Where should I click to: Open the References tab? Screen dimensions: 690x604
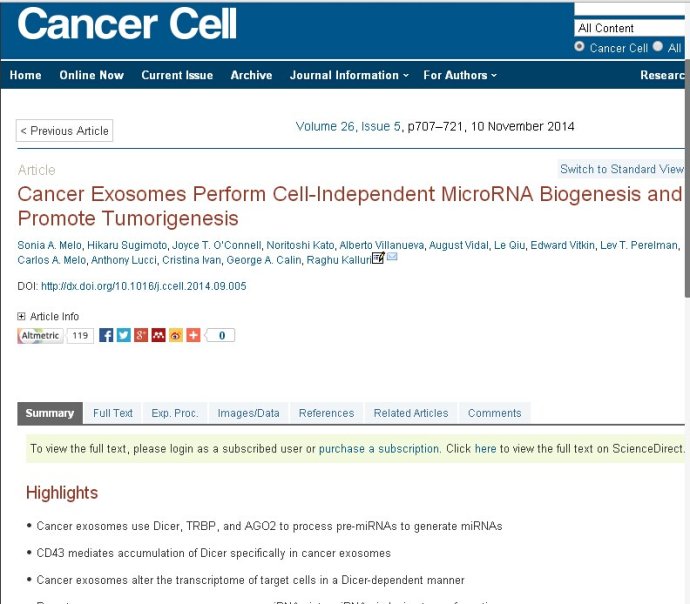[327, 413]
